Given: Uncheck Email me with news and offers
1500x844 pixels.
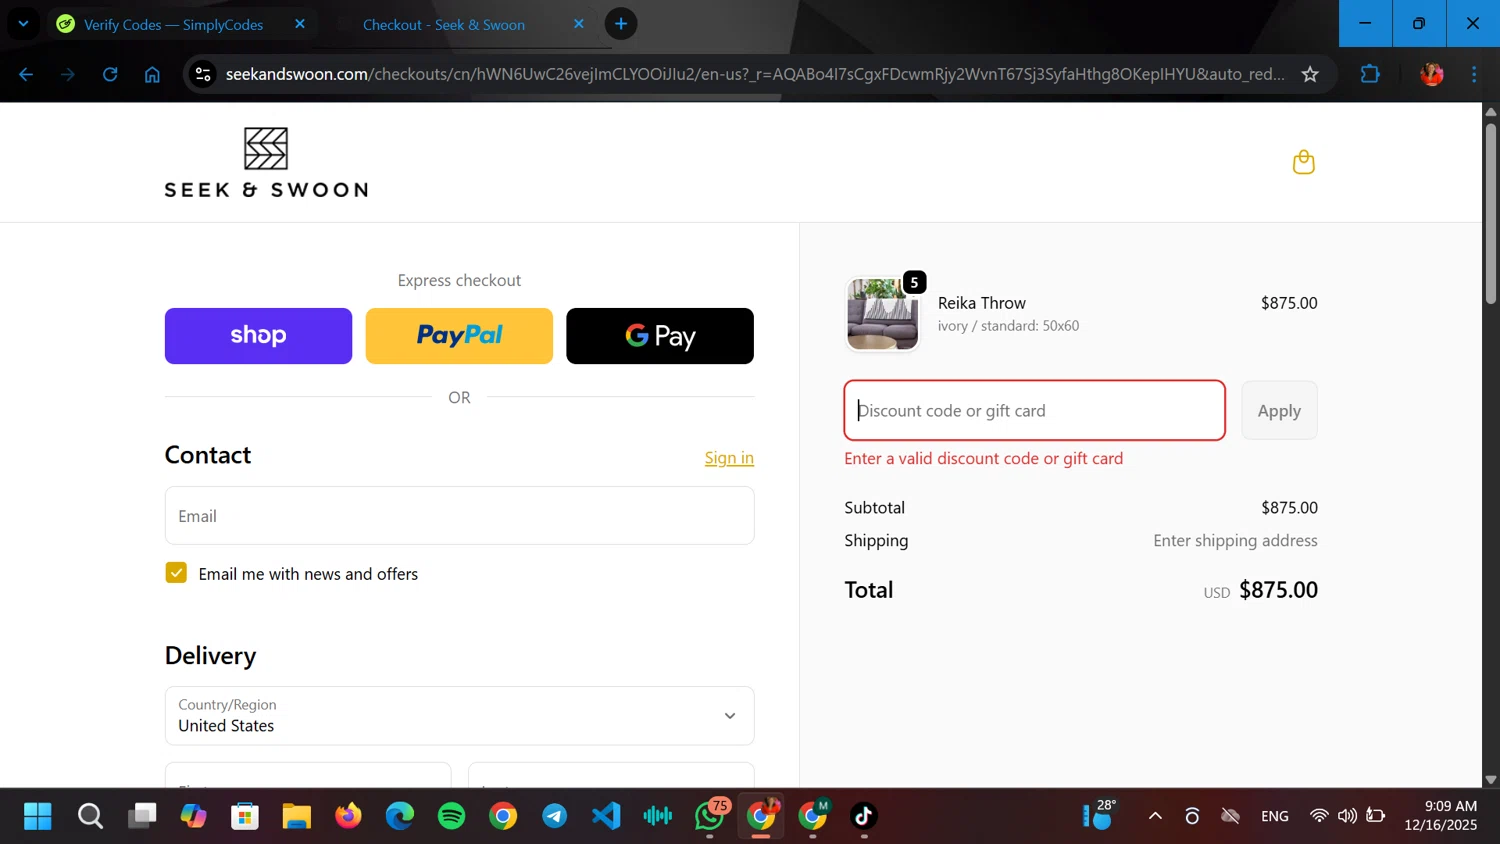Looking at the screenshot, I should tap(176, 573).
